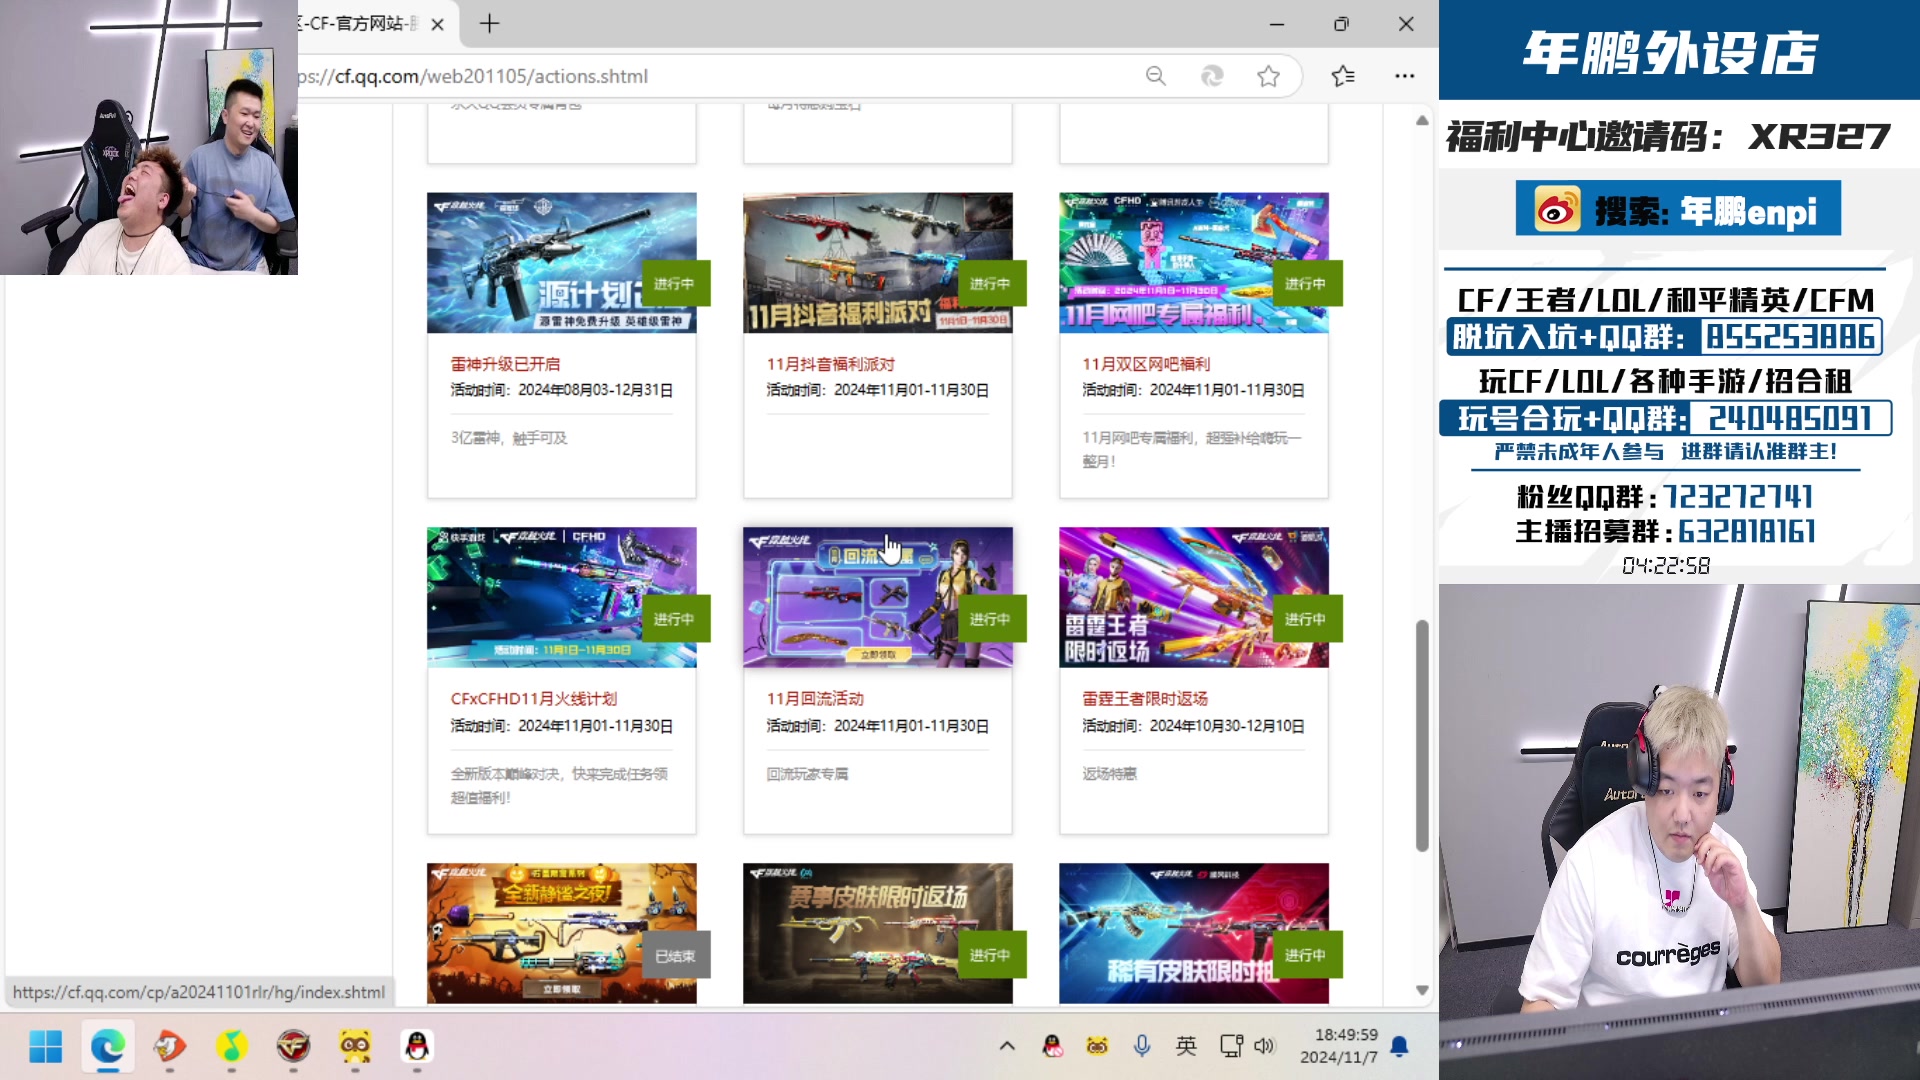
Task: Click scrollbar down arrow
Action: point(1422,990)
